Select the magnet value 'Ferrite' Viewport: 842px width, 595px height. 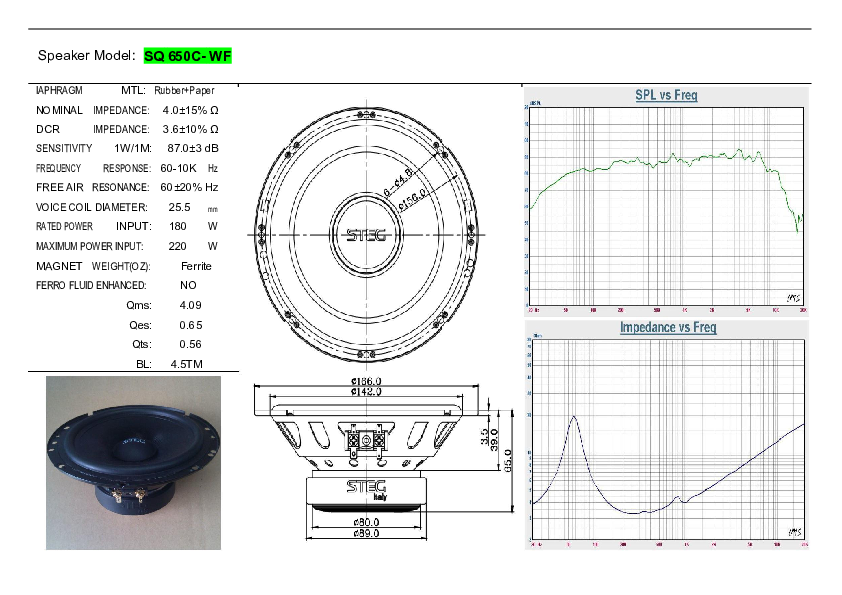(196, 266)
